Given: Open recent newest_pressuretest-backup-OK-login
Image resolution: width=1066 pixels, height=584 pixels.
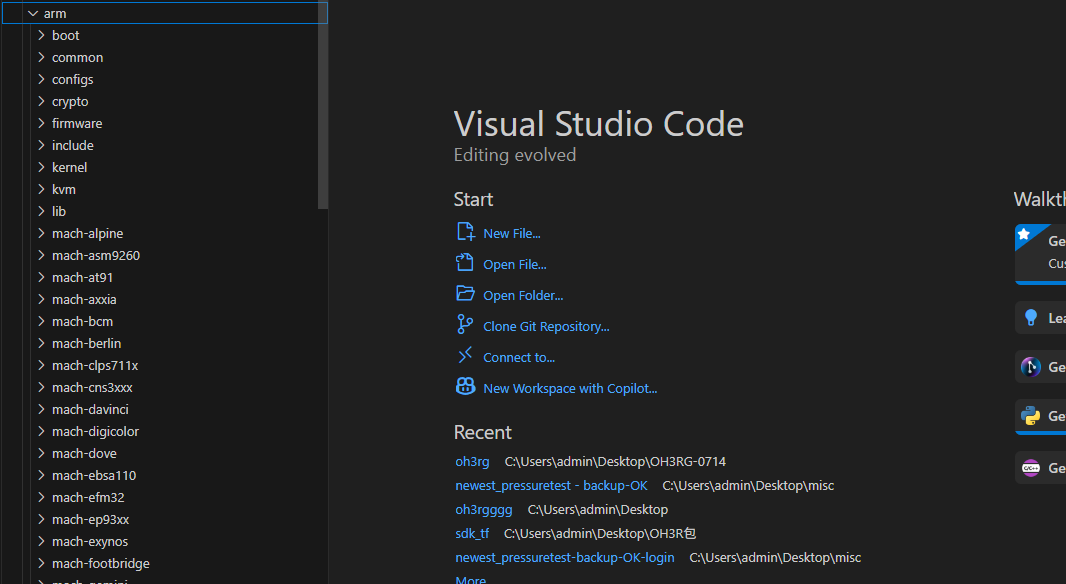Looking at the screenshot, I should coord(564,557).
